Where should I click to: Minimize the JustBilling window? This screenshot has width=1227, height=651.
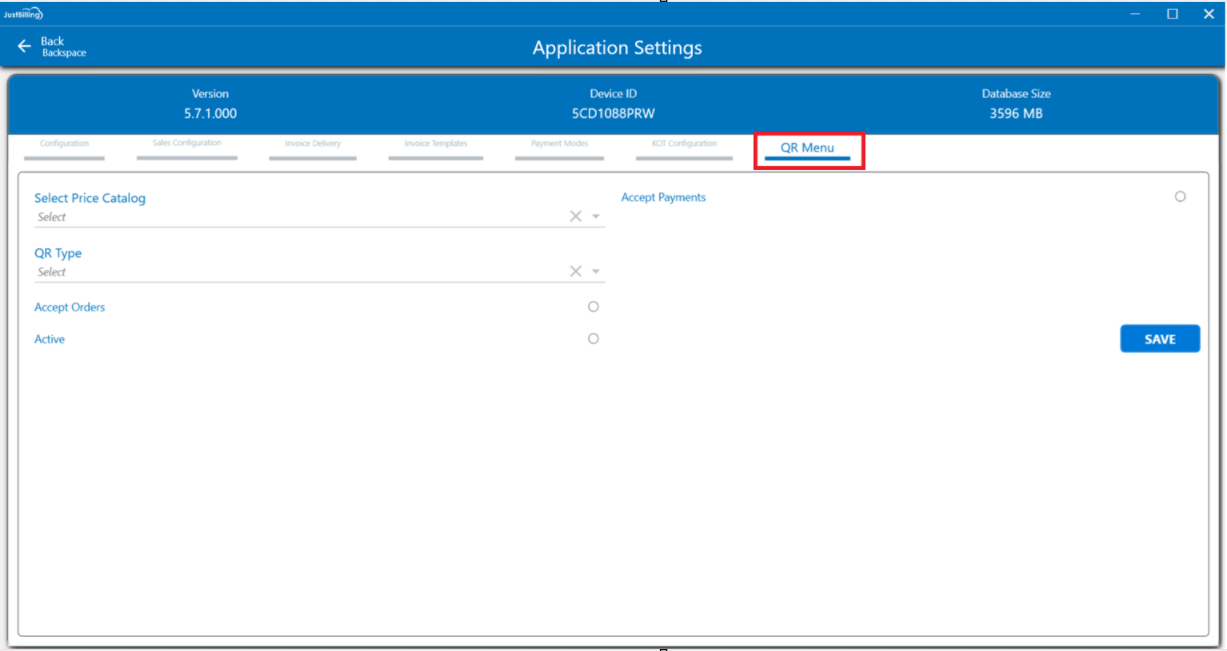[x=1135, y=14]
